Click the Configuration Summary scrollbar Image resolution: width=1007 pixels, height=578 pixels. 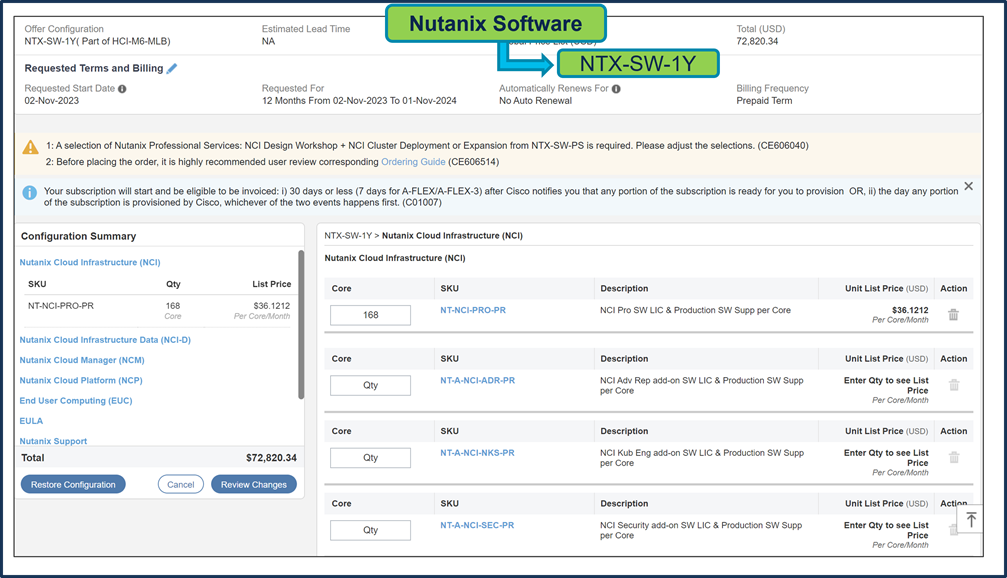point(301,324)
